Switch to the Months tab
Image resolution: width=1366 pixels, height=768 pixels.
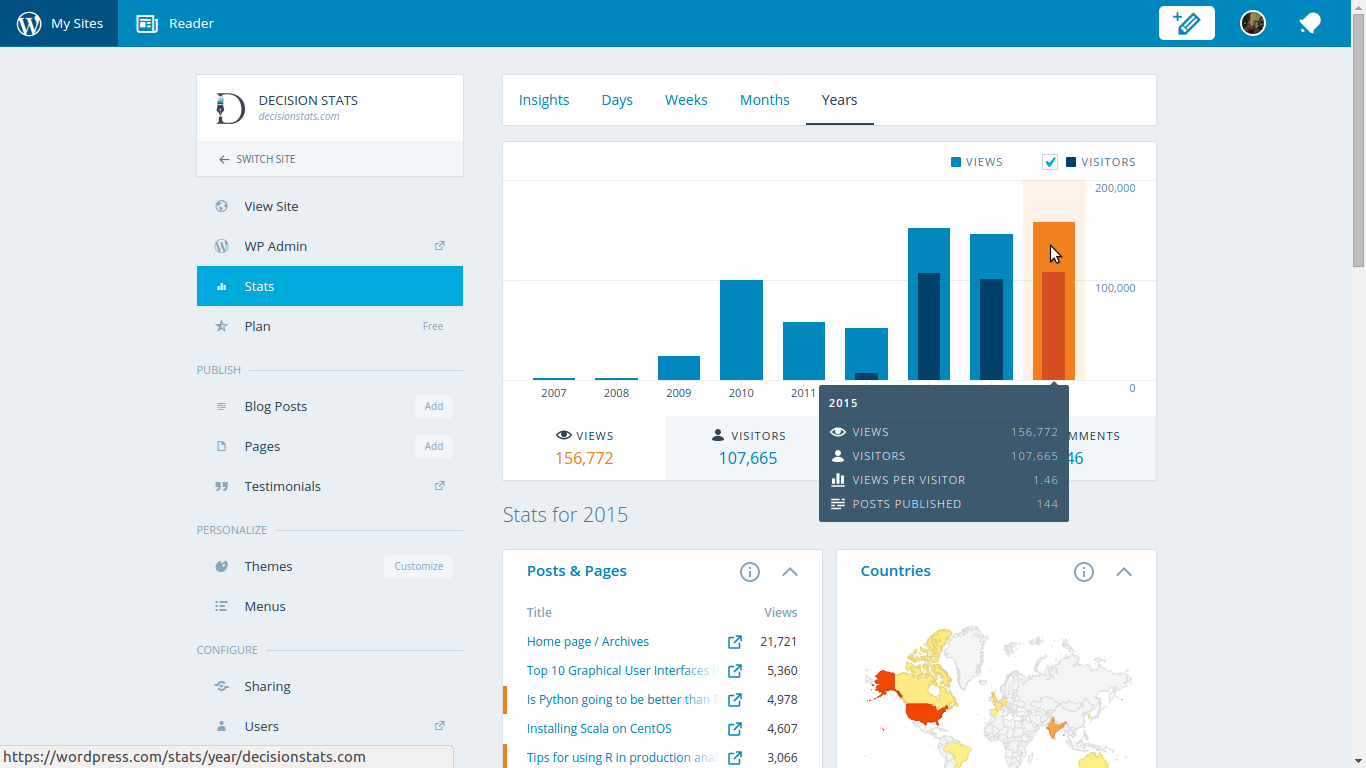[x=764, y=100]
